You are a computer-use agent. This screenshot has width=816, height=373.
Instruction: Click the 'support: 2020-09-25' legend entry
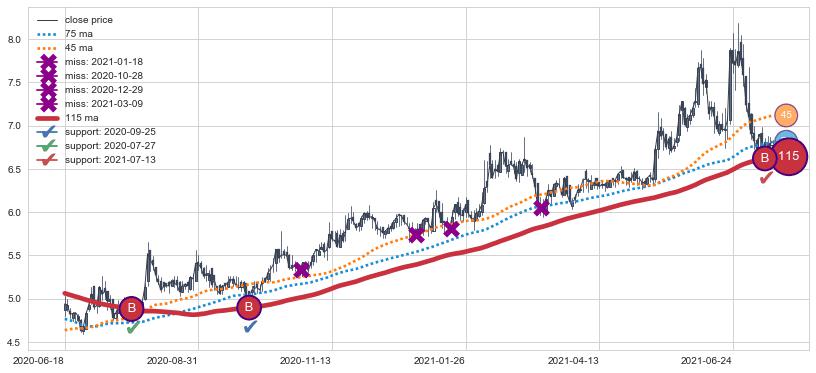[96, 132]
